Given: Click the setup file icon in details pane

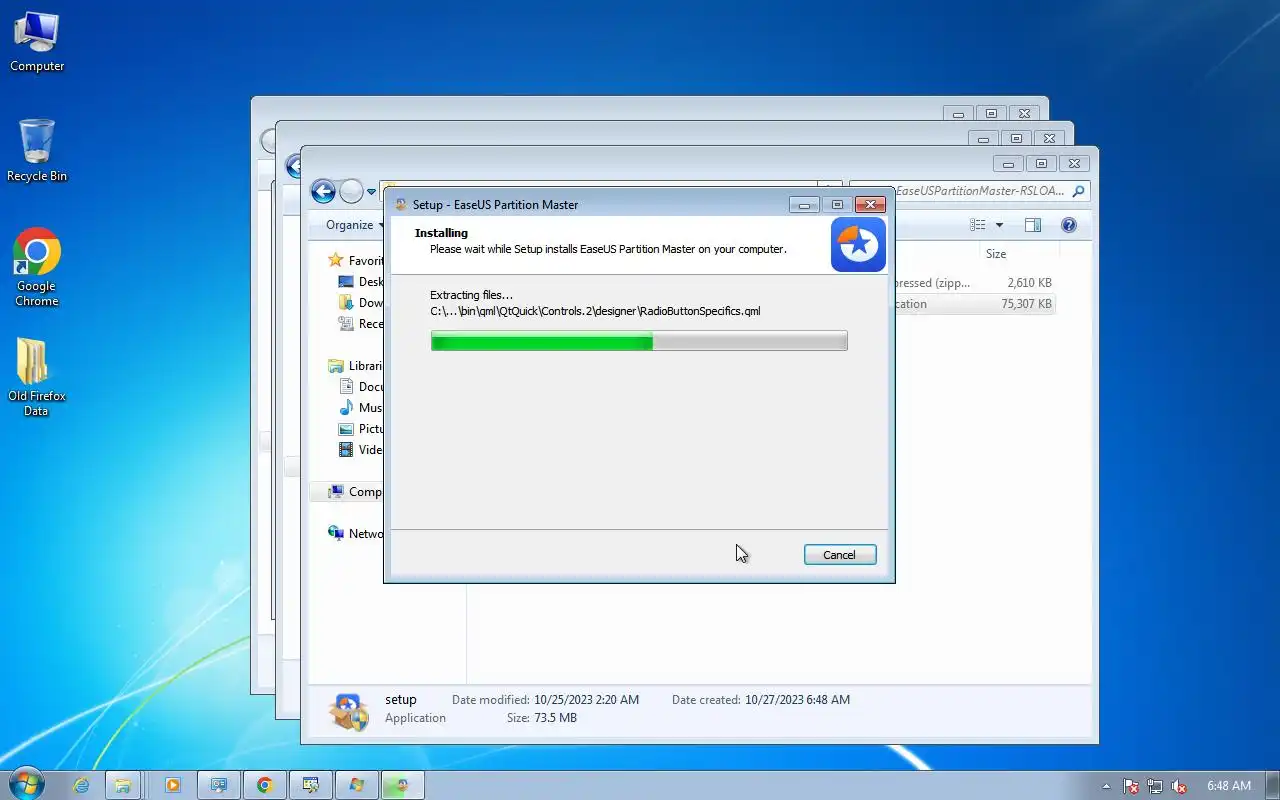Looking at the screenshot, I should pyautogui.click(x=349, y=711).
